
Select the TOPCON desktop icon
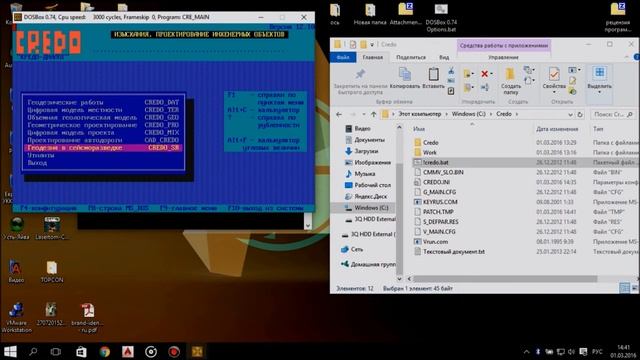click(x=52, y=272)
